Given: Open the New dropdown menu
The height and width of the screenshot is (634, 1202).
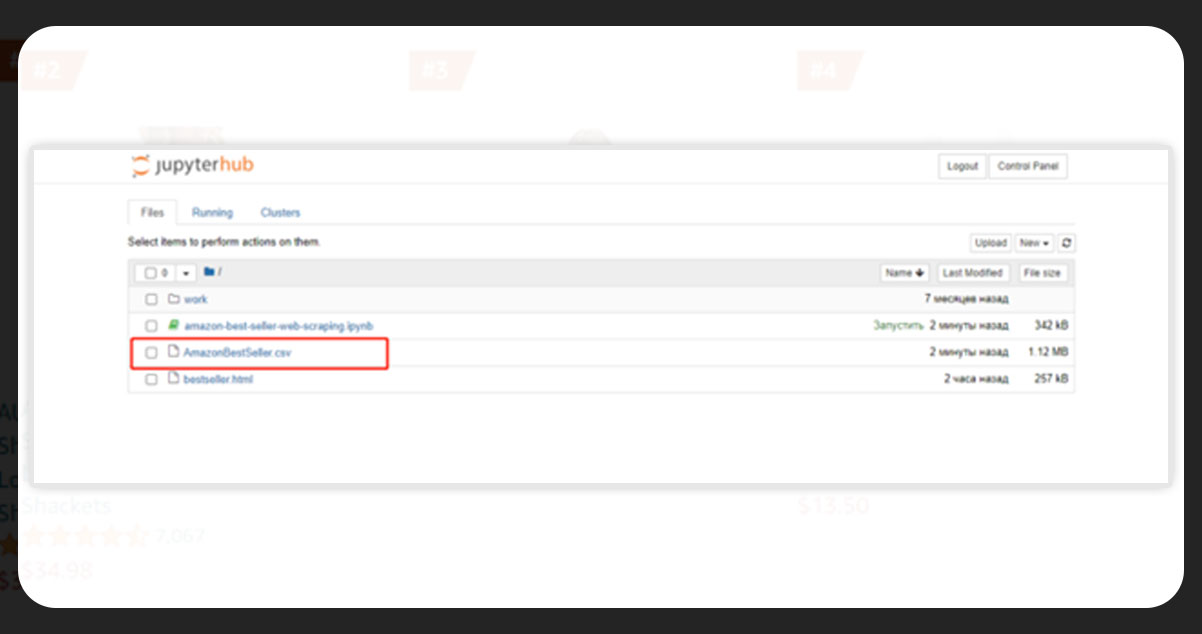Looking at the screenshot, I should click(1033, 243).
